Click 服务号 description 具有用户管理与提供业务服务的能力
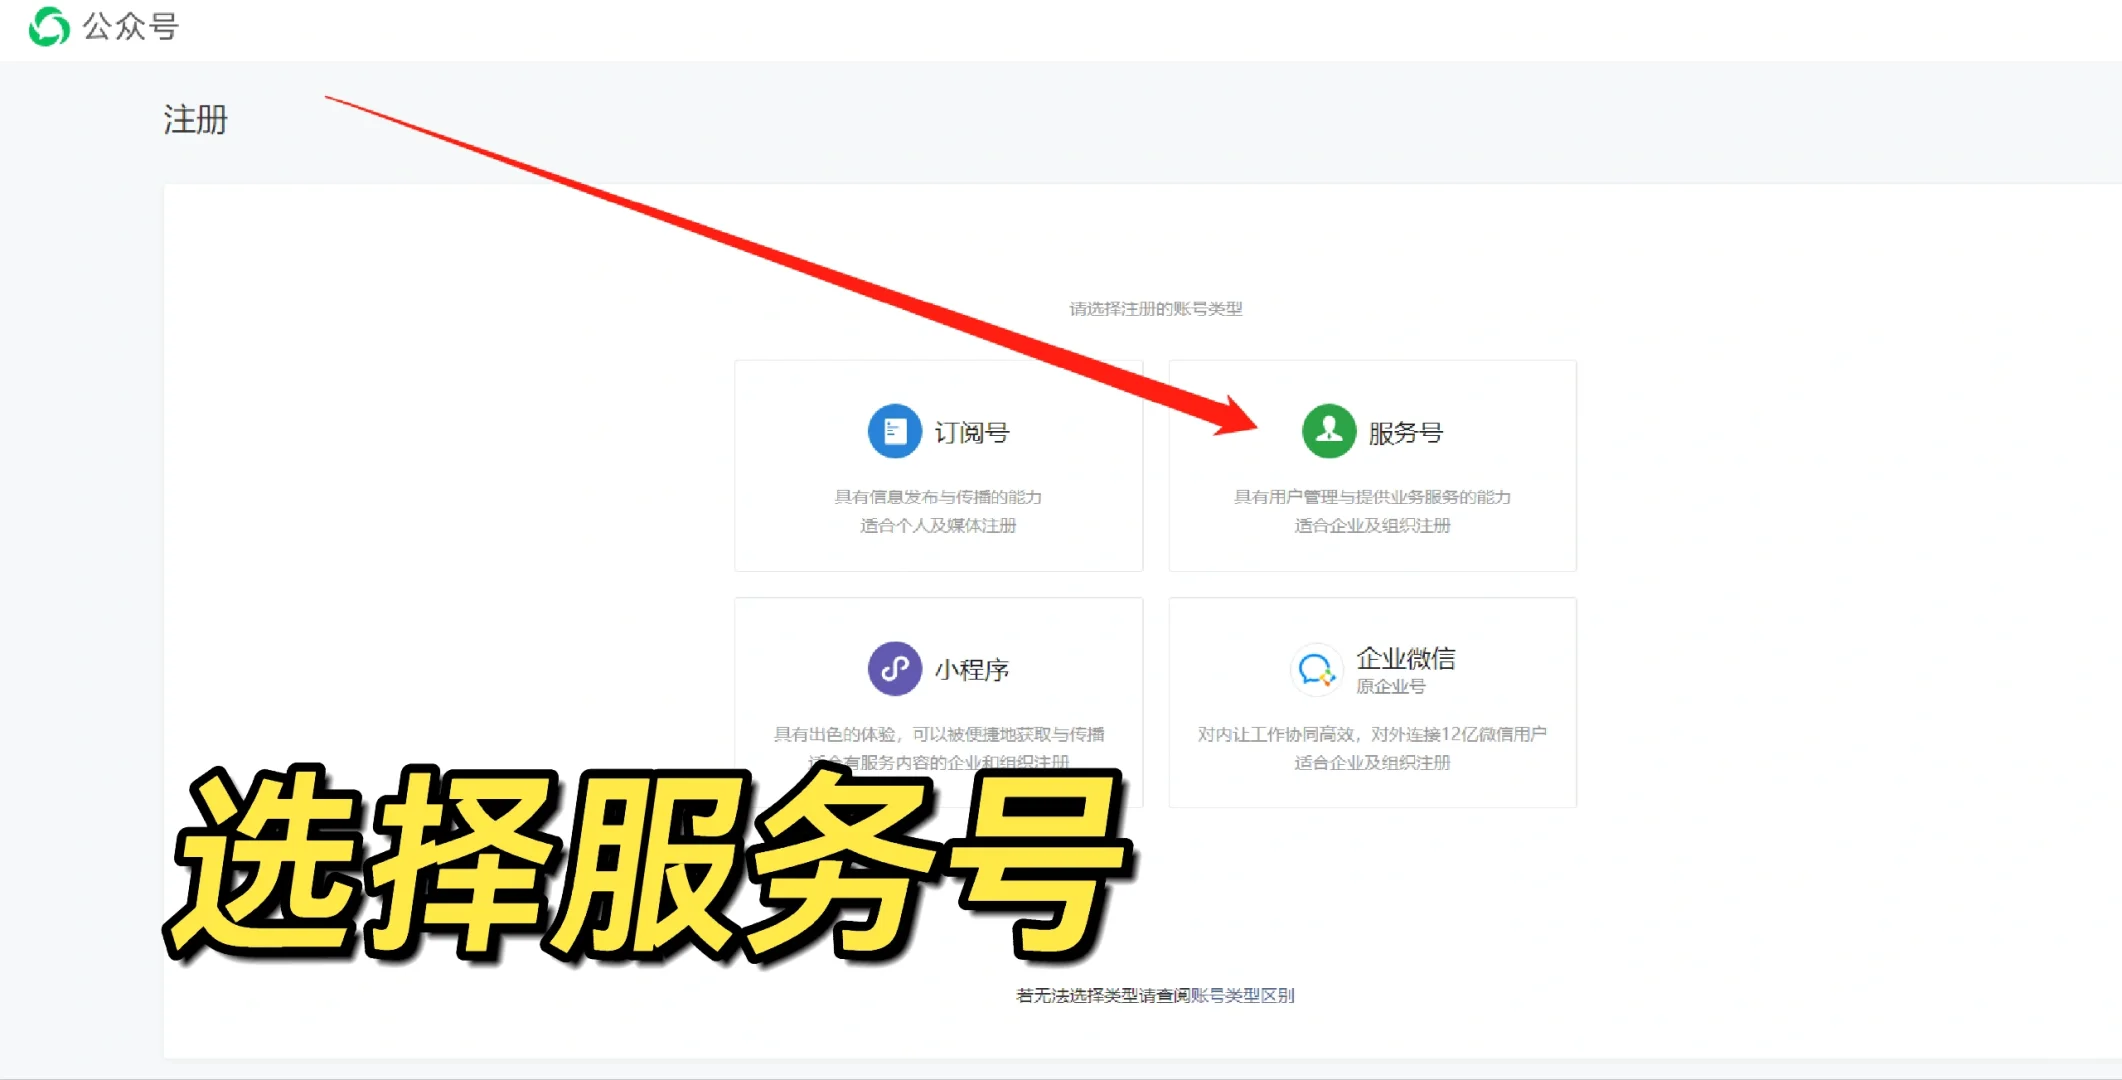The width and height of the screenshot is (2122, 1080). pyautogui.click(x=1372, y=497)
